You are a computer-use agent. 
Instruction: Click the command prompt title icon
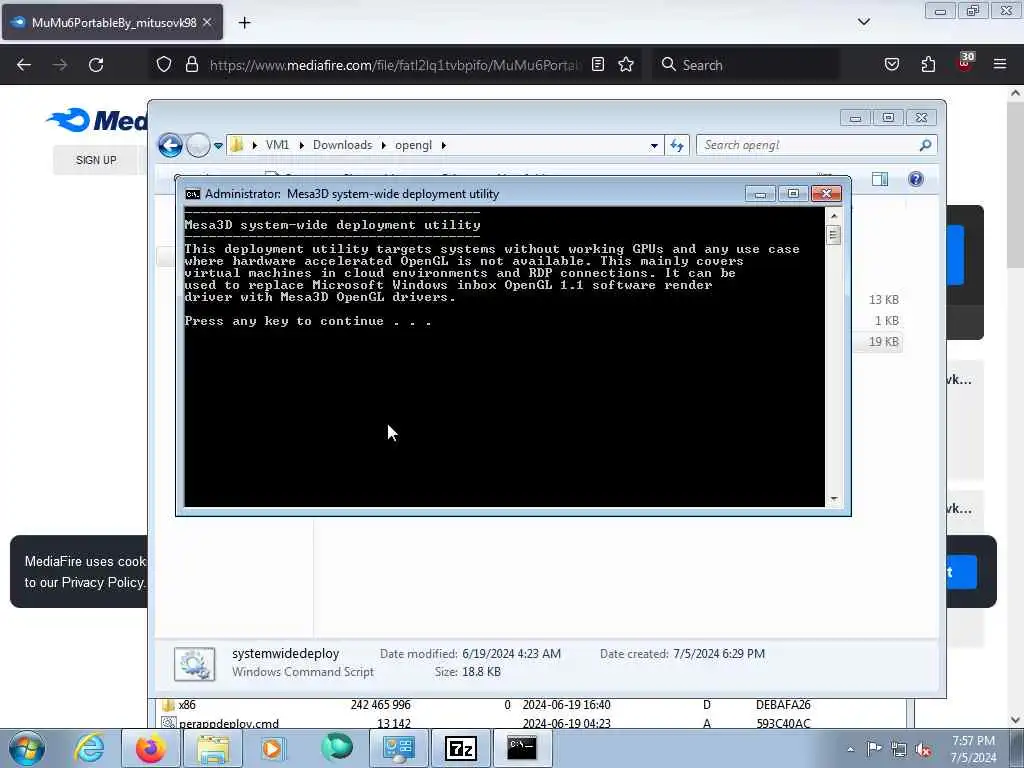point(193,194)
